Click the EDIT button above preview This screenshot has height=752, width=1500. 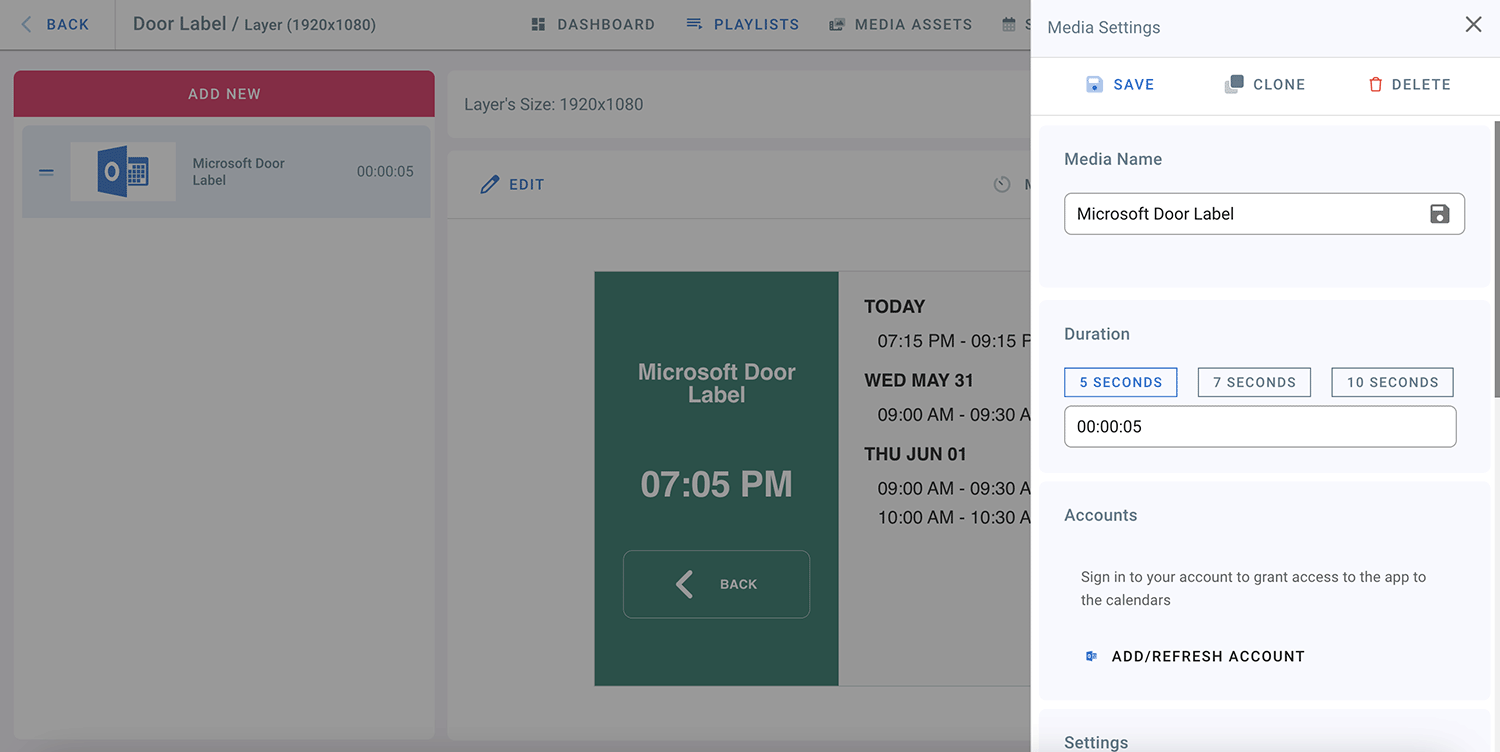point(512,184)
